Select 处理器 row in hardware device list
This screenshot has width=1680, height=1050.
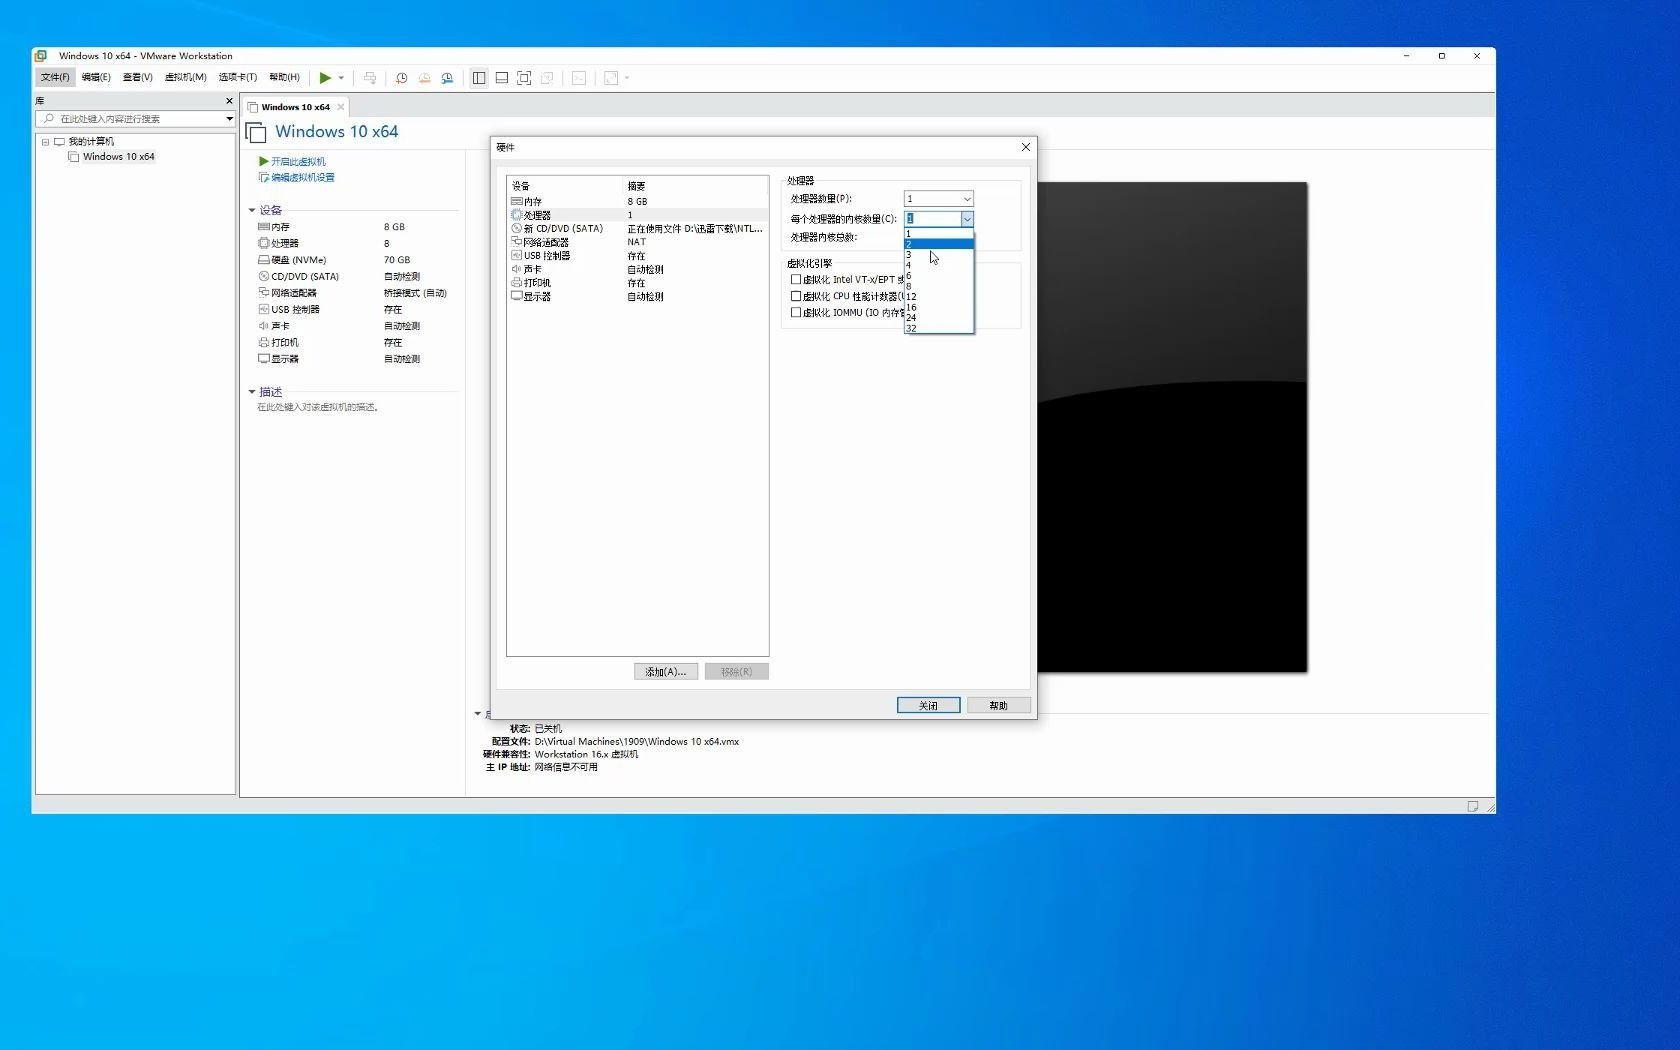click(637, 215)
